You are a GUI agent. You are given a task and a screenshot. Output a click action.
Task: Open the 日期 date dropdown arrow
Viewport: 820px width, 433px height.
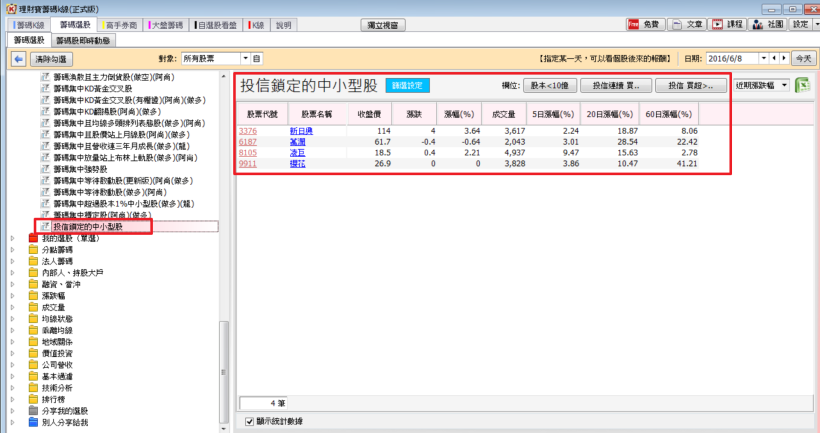pyautogui.click(x=764, y=59)
